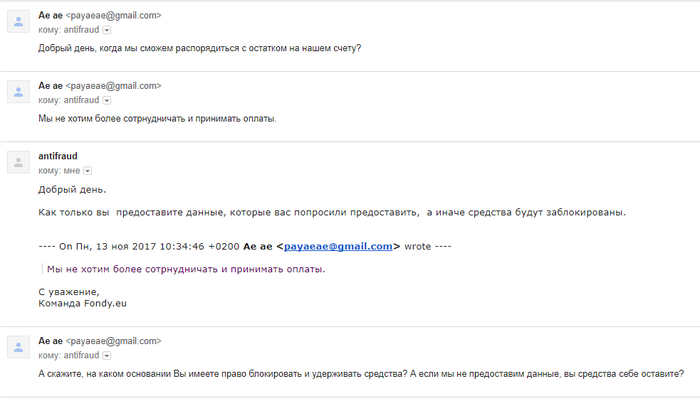Open the payaeae@gmail.com link in the quoted header
This screenshot has height=401, width=700.
pos(338,246)
